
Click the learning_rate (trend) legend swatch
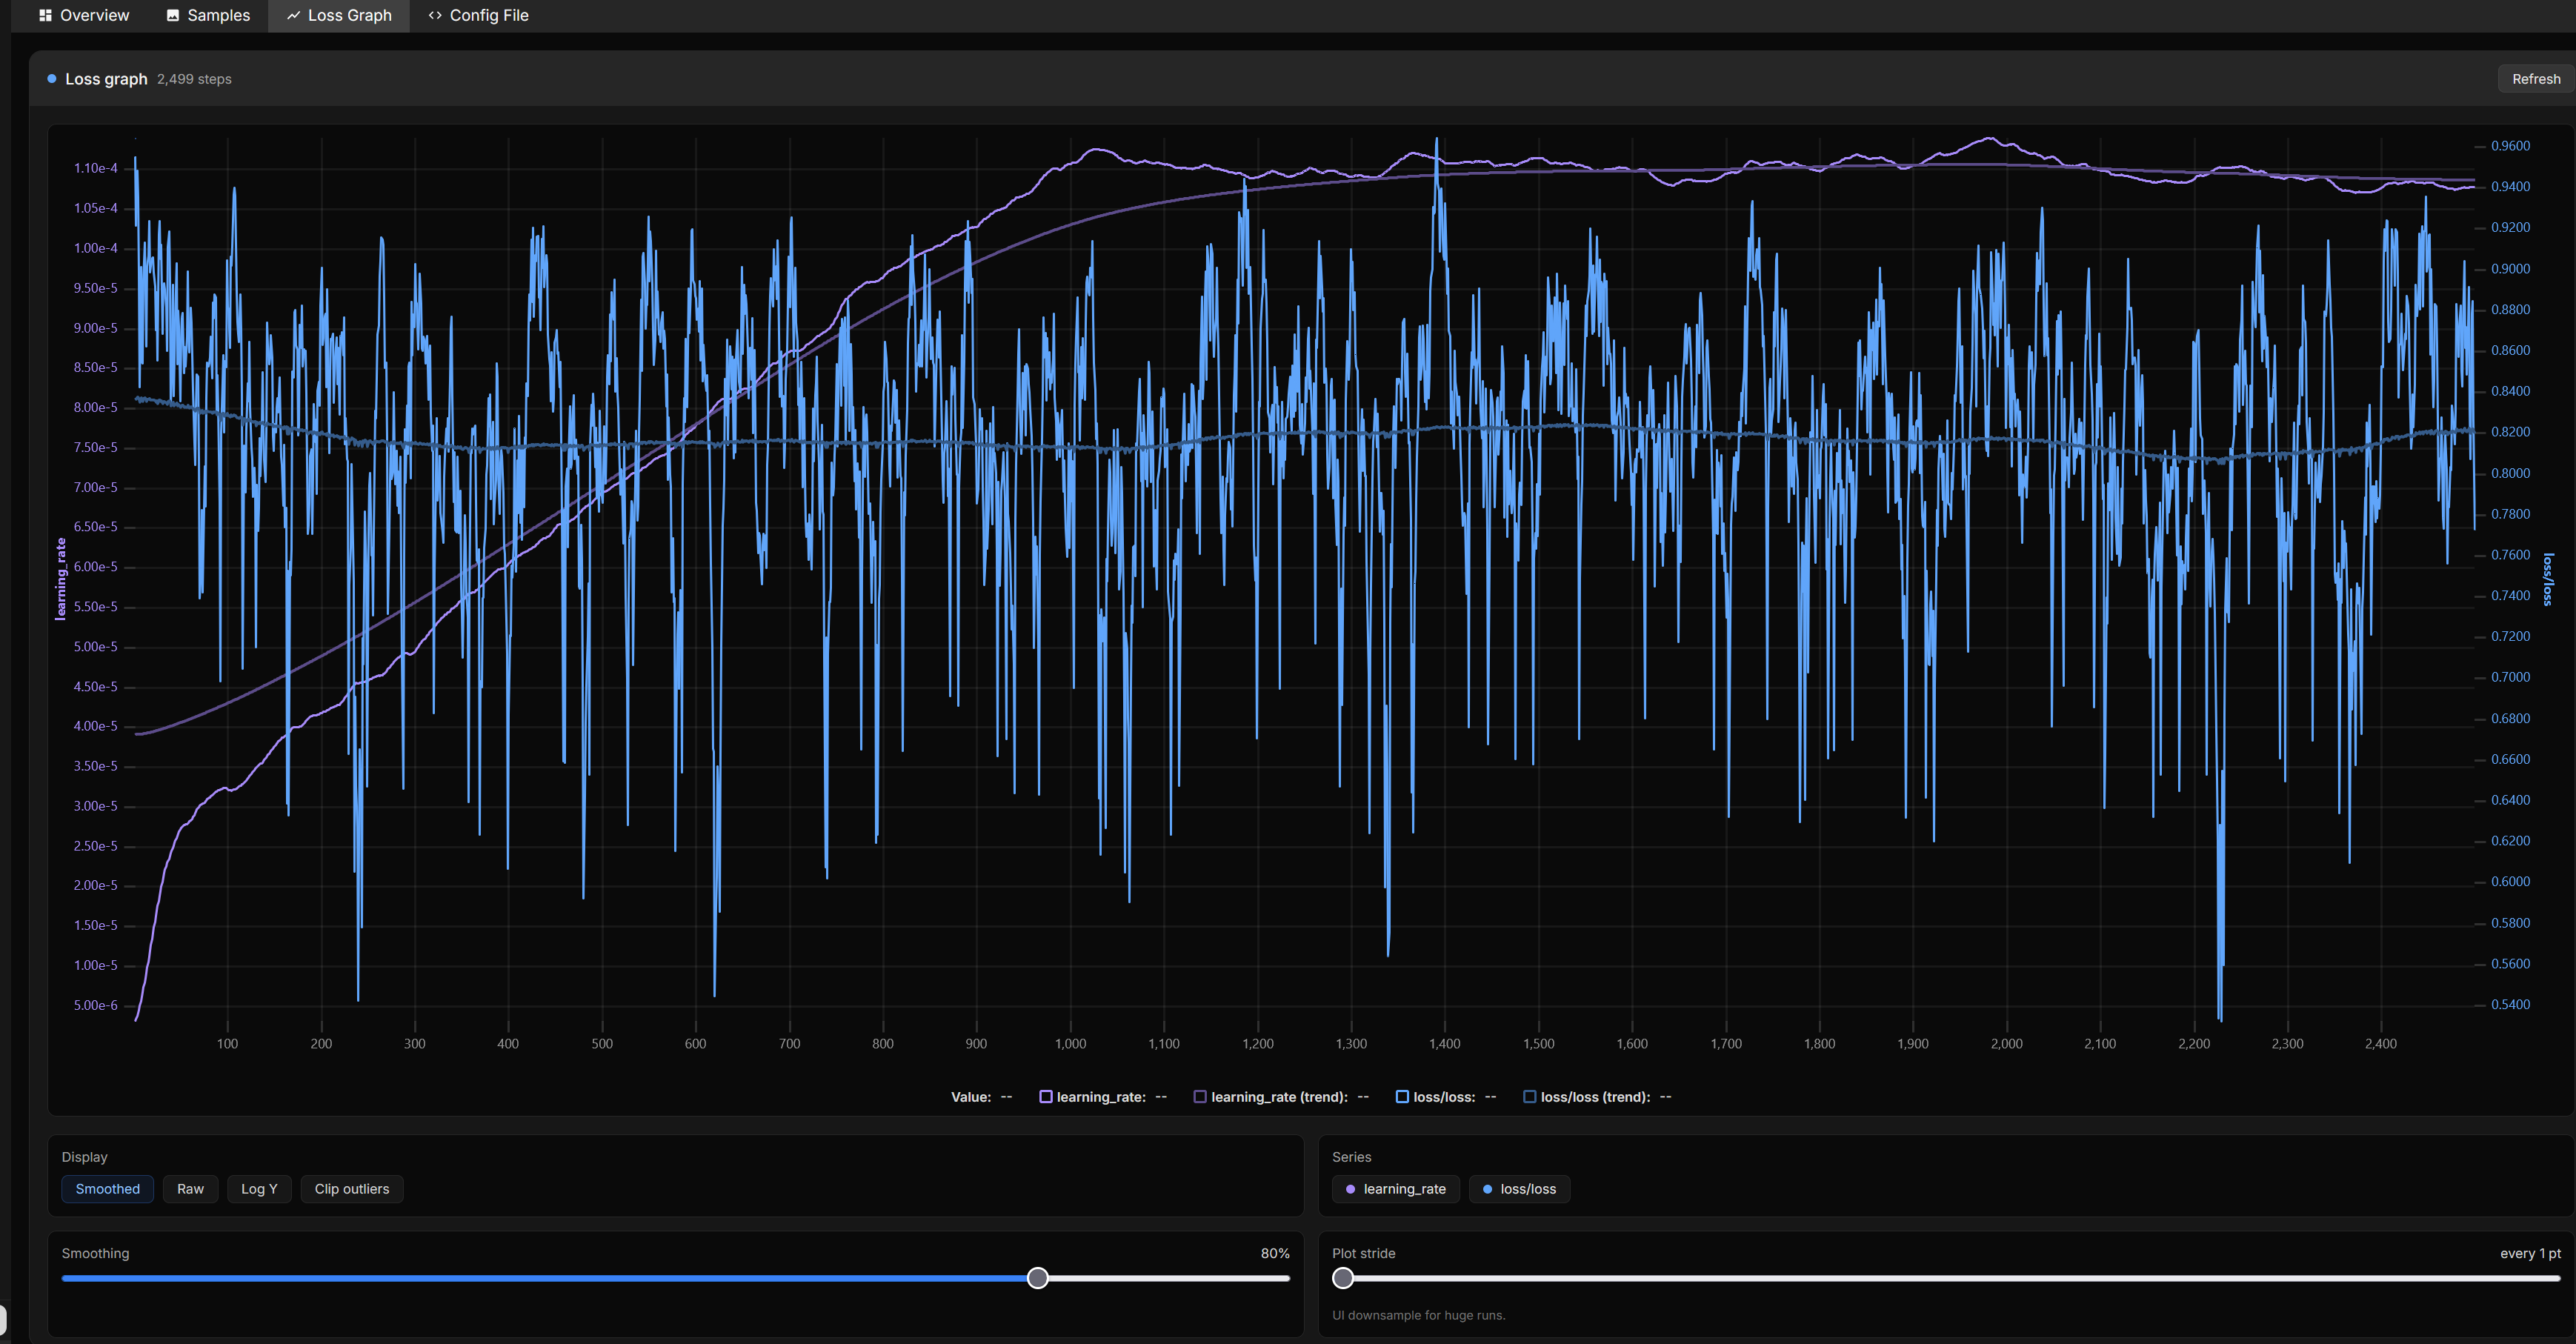1200,1097
